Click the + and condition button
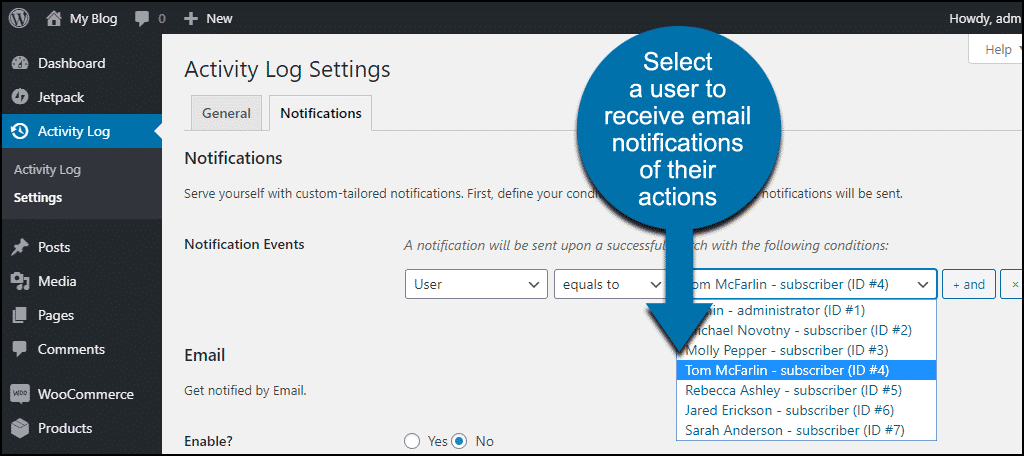This screenshot has height=456, width=1024. click(968, 284)
